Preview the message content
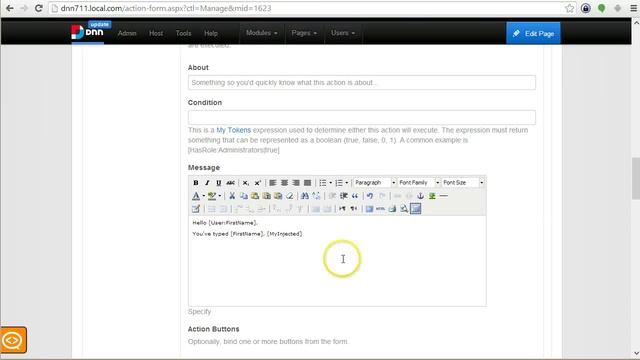 (x=404, y=209)
